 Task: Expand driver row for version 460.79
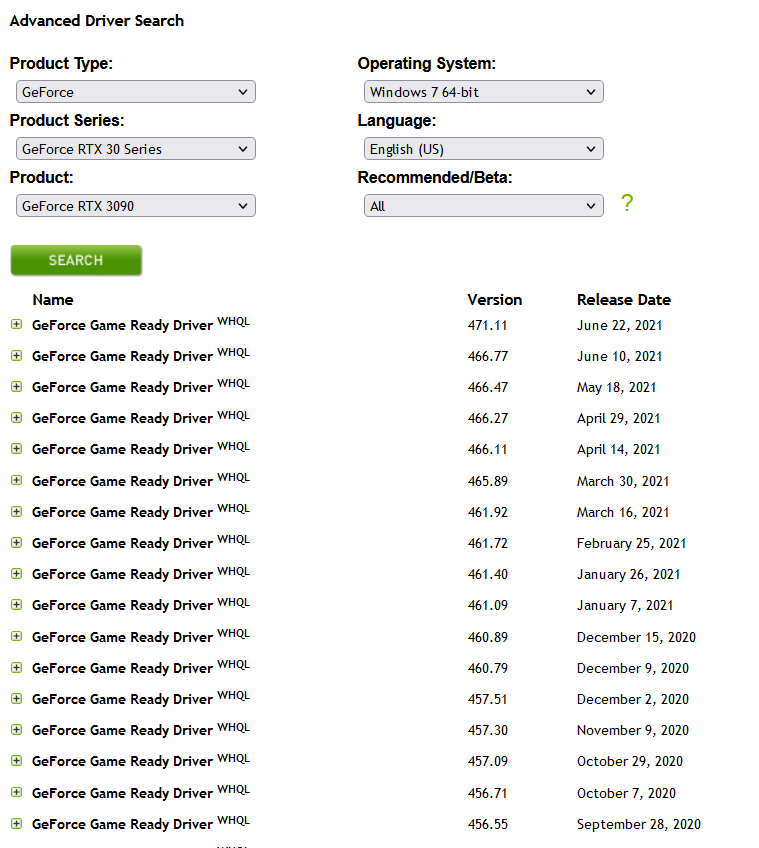[x=17, y=667]
